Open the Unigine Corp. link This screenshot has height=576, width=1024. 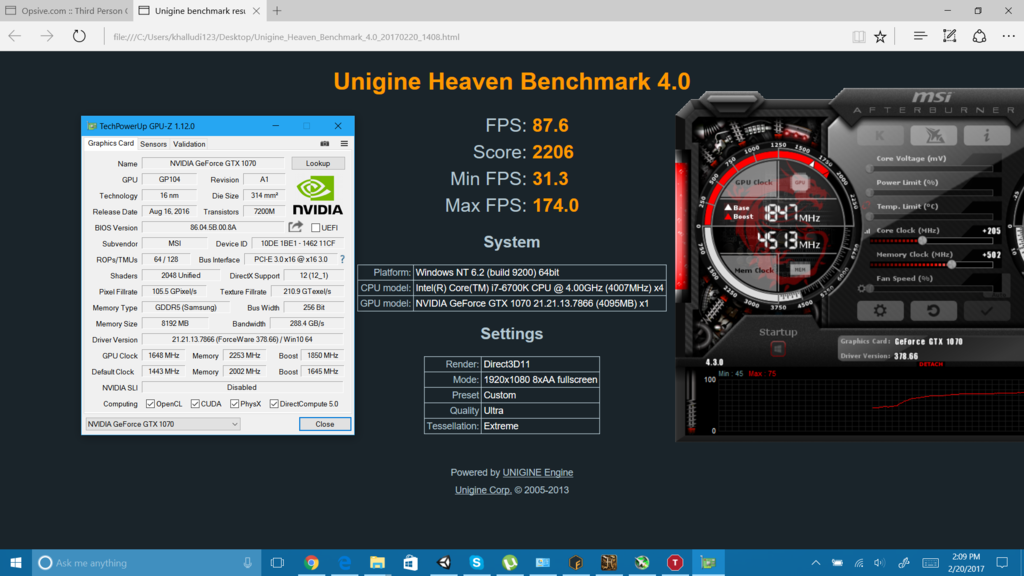[x=483, y=490]
